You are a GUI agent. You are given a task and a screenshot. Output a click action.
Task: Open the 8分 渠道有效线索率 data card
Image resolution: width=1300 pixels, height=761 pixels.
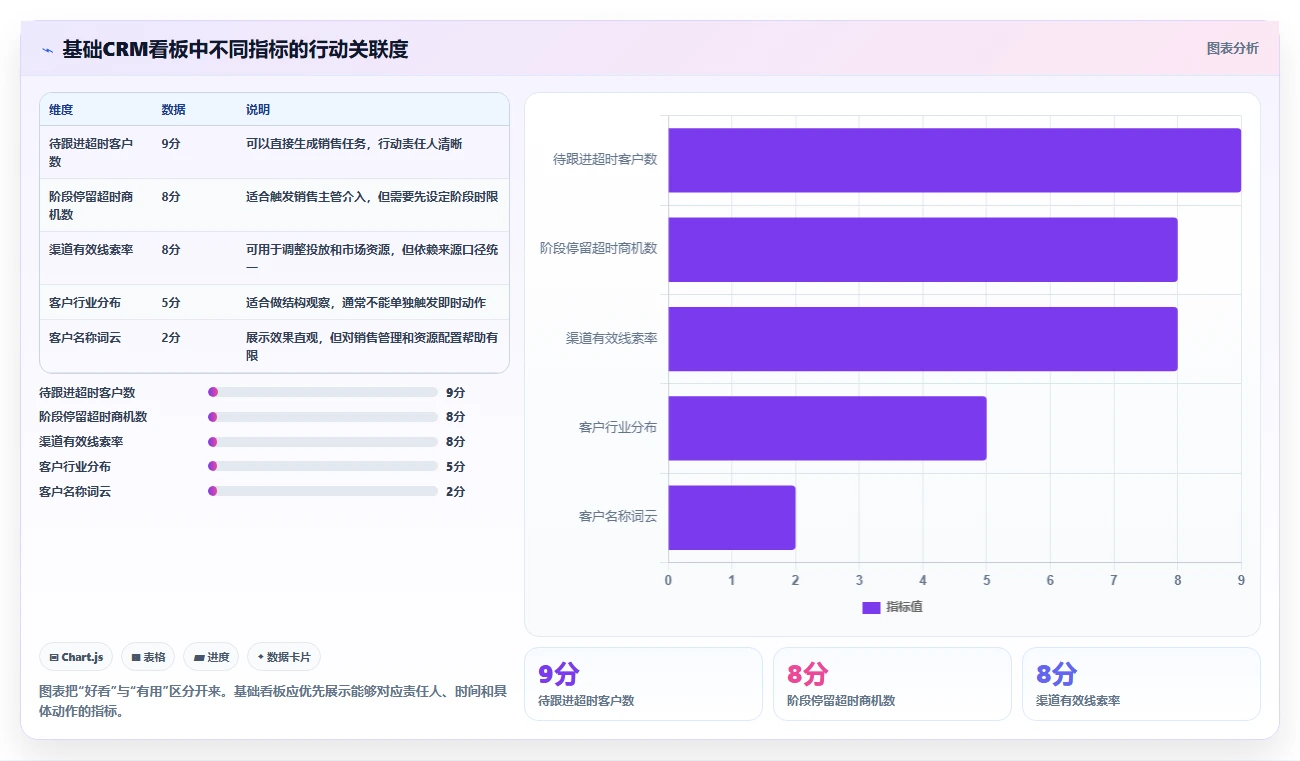[x=1141, y=684]
